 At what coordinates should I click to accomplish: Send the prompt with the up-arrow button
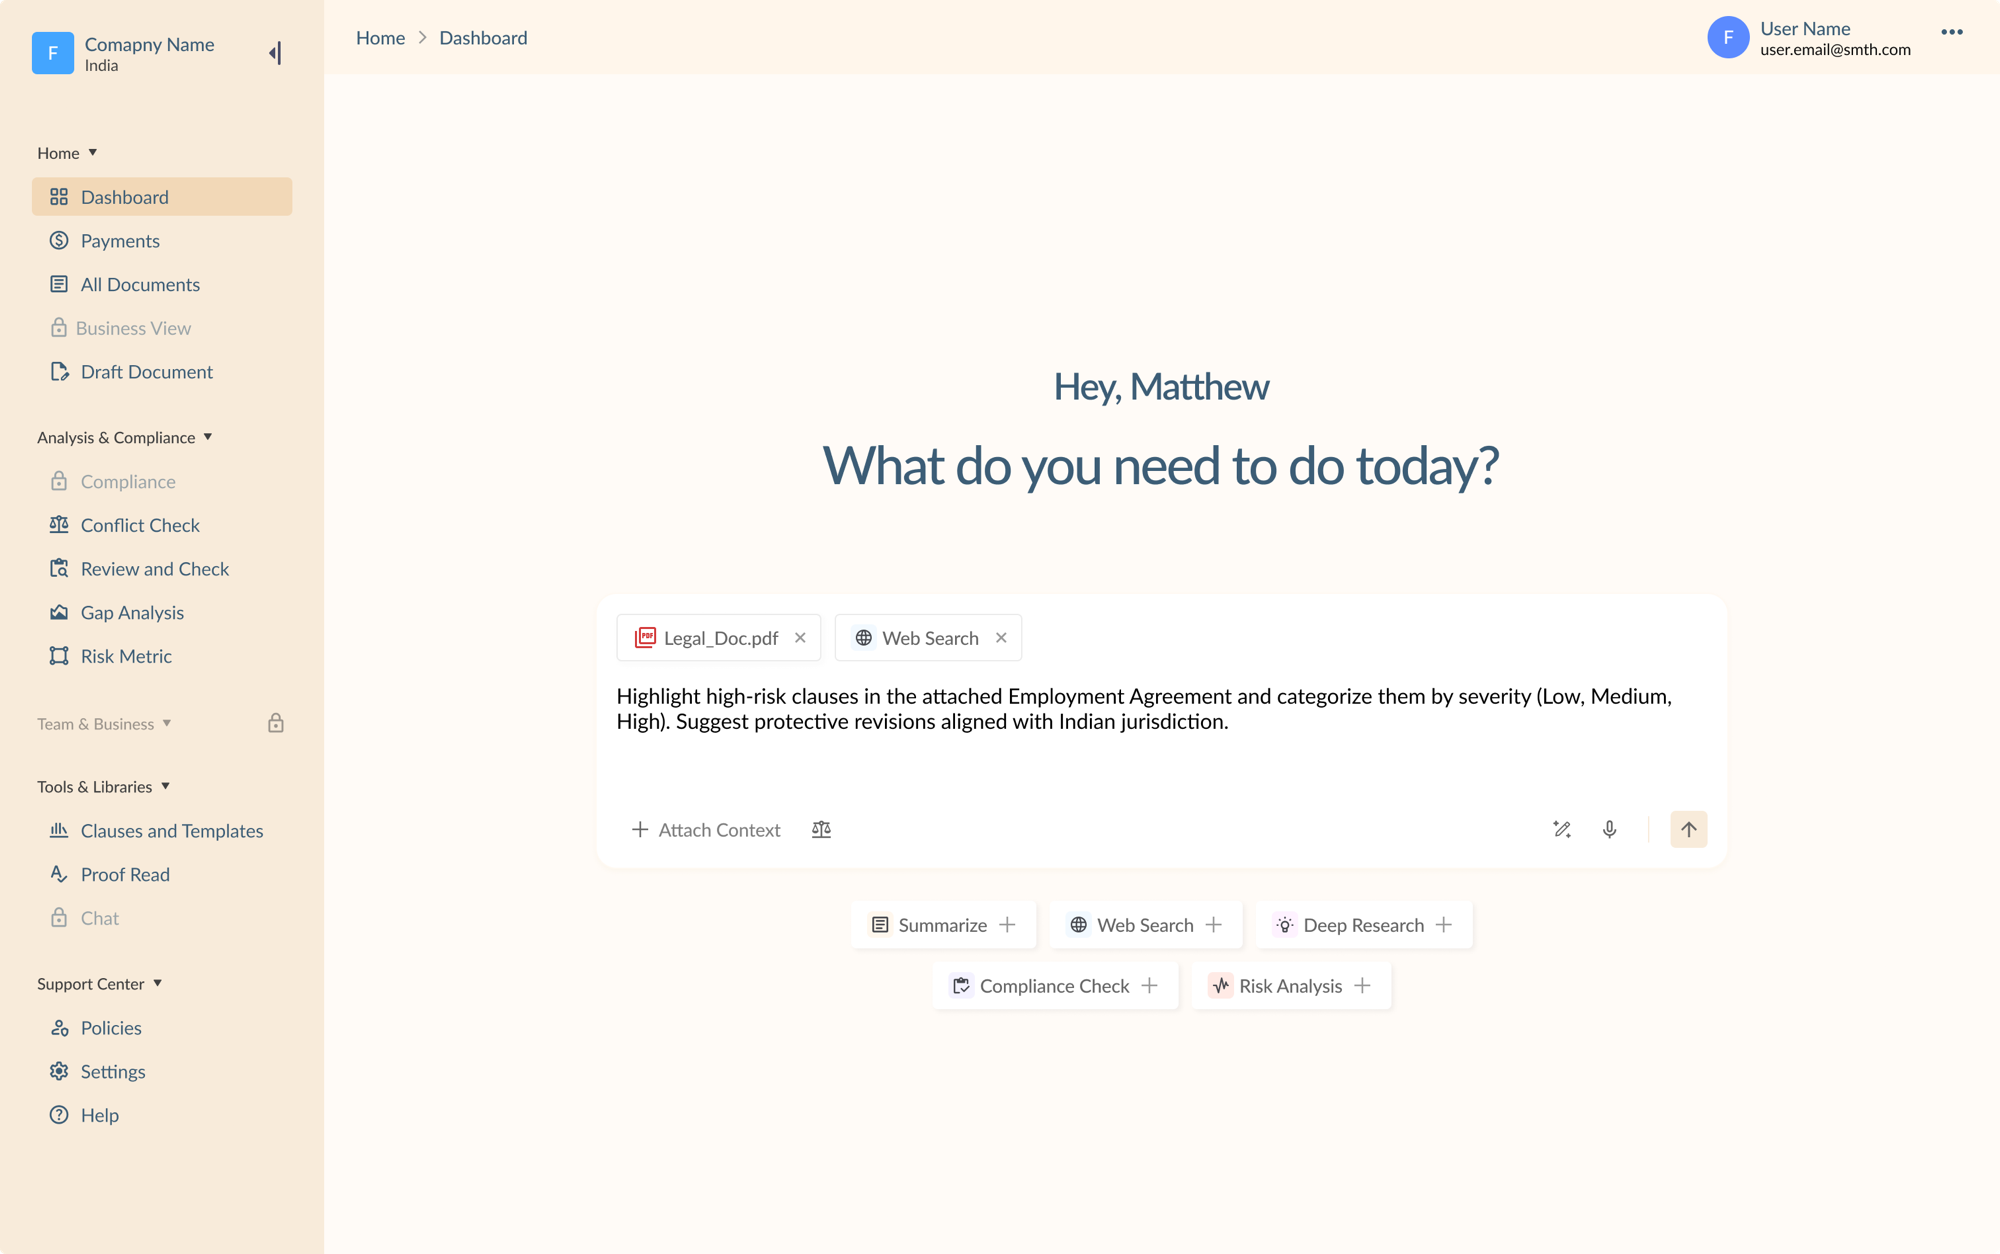(x=1688, y=829)
